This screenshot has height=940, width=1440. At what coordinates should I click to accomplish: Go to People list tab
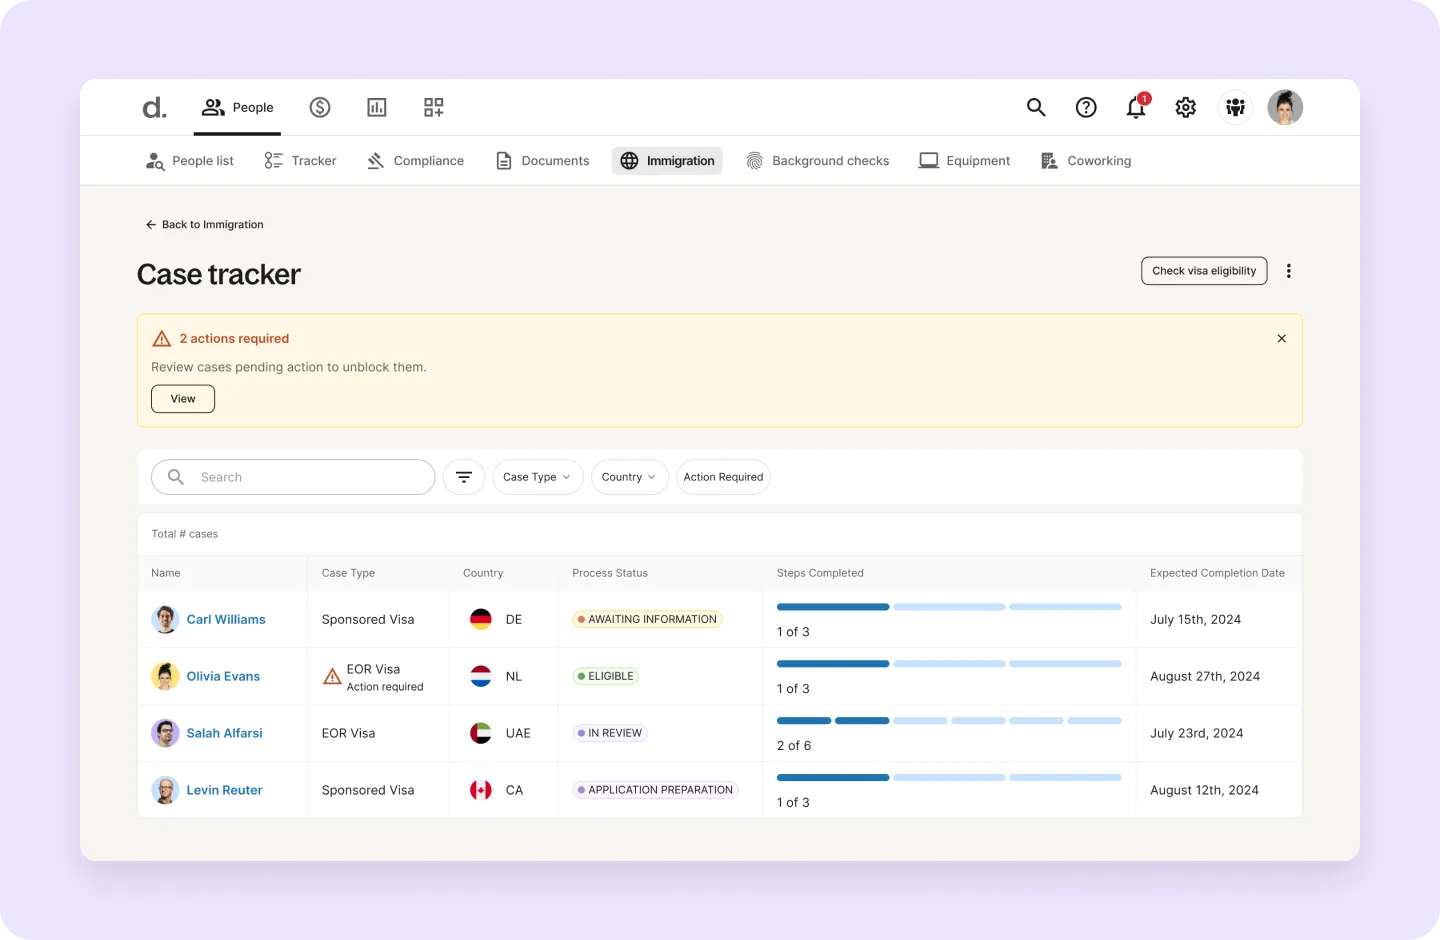click(190, 161)
